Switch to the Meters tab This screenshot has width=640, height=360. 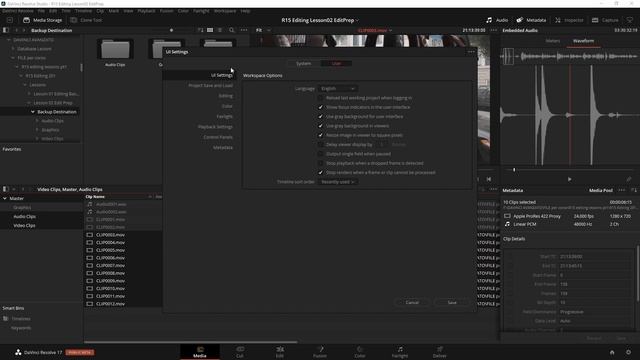553,41
